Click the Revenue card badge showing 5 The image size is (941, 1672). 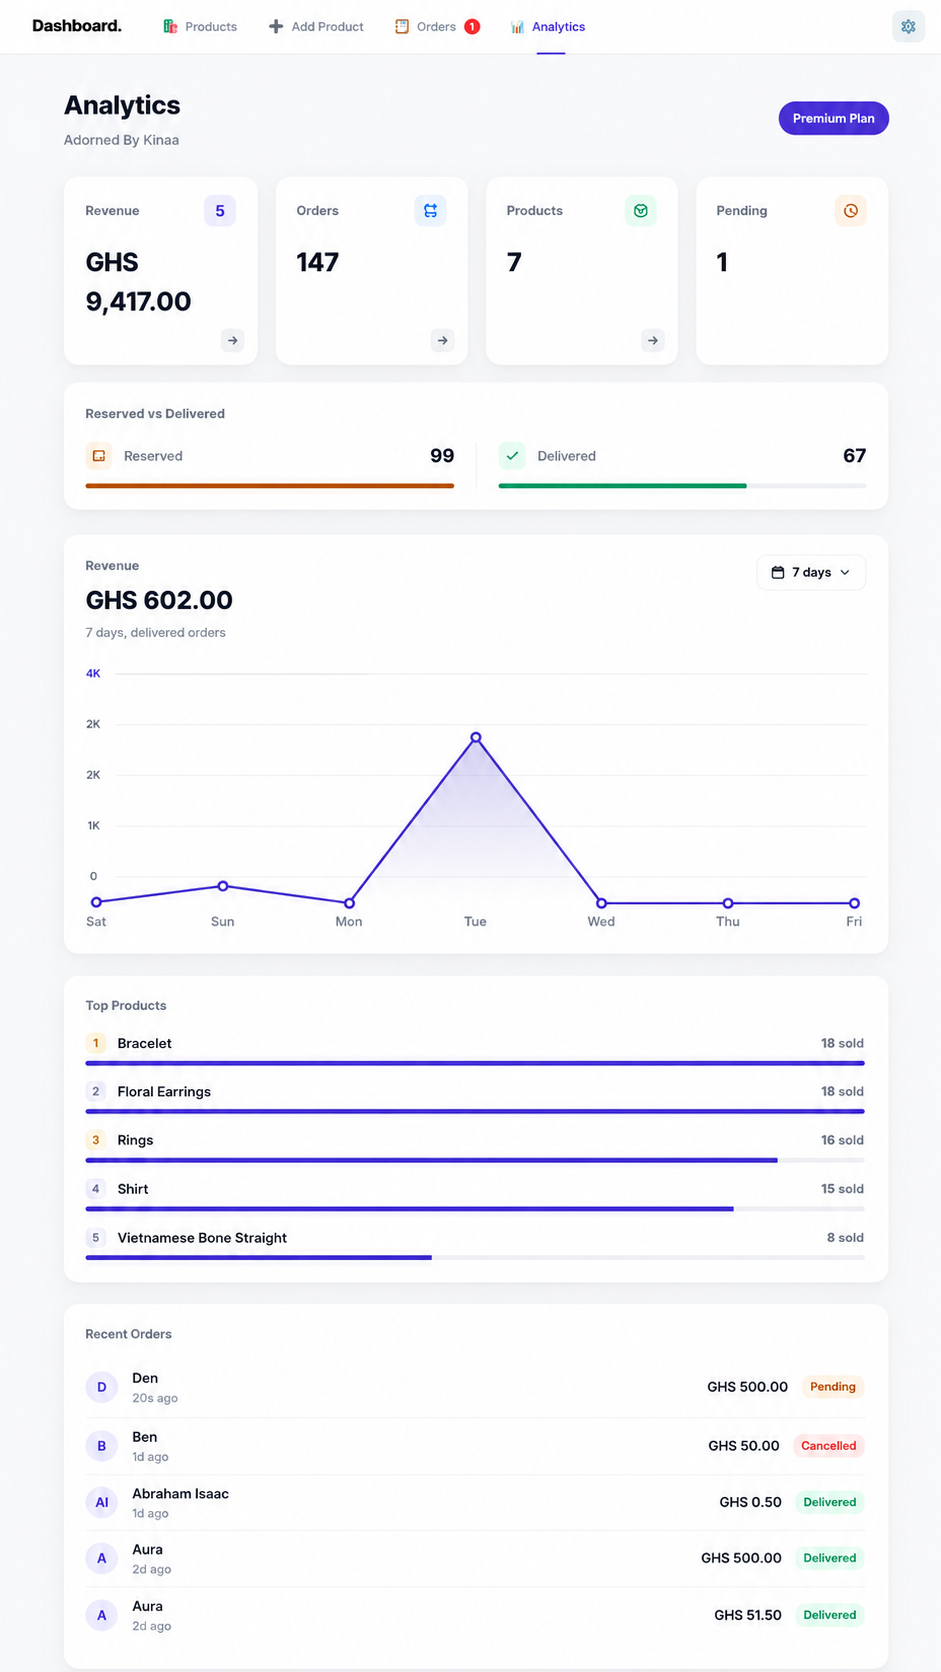pyautogui.click(x=220, y=211)
